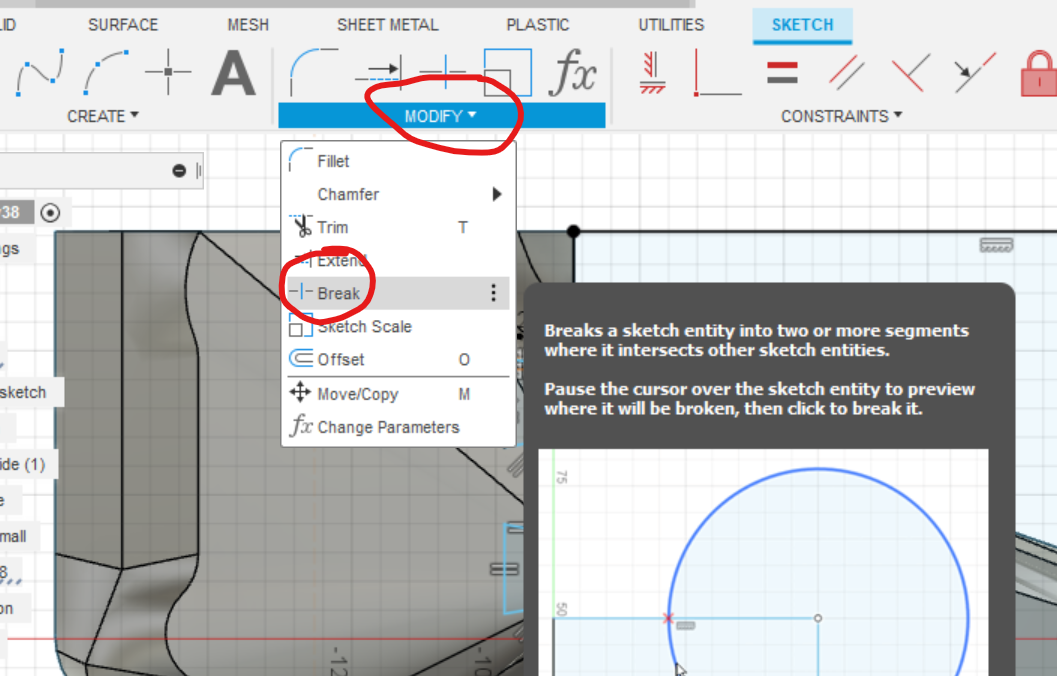The width and height of the screenshot is (1057, 676).
Task: Open the MODIFY dropdown
Action: (441, 116)
